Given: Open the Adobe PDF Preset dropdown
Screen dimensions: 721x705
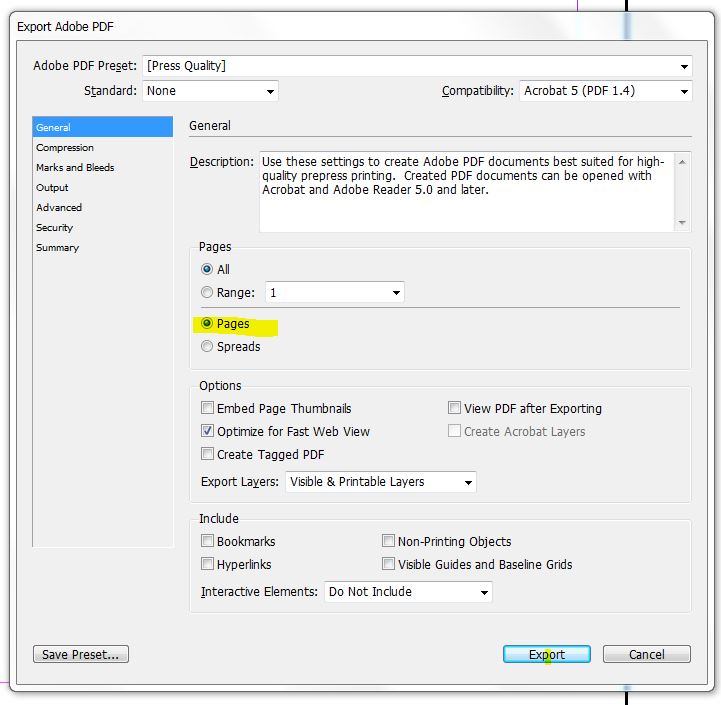Looking at the screenshot, I should pyautogui.click(x=417, y=66).
